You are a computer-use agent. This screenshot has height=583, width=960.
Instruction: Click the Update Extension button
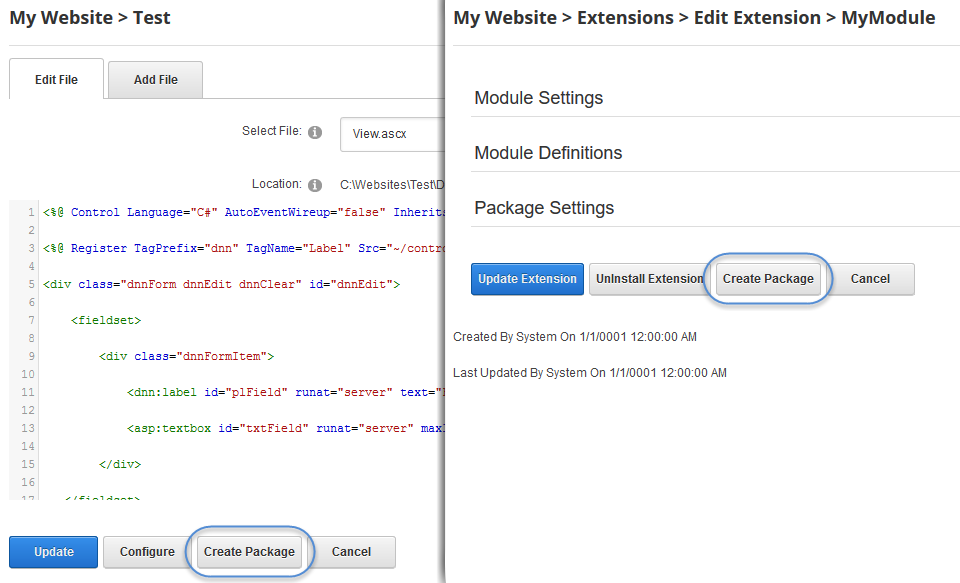(527, 279)
